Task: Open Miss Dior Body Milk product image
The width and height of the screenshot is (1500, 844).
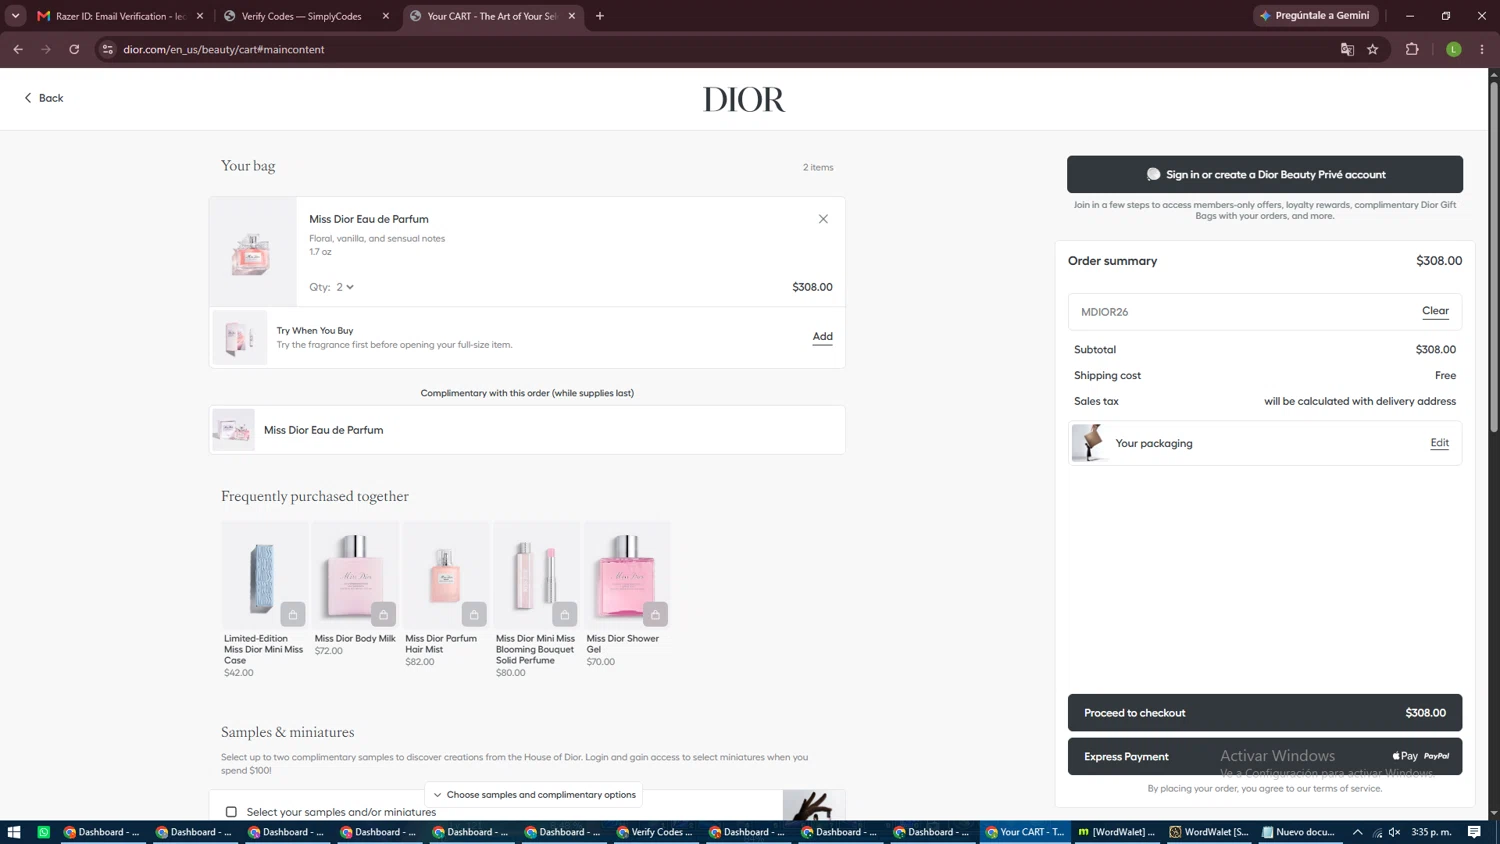Action: tap(355, 575)
